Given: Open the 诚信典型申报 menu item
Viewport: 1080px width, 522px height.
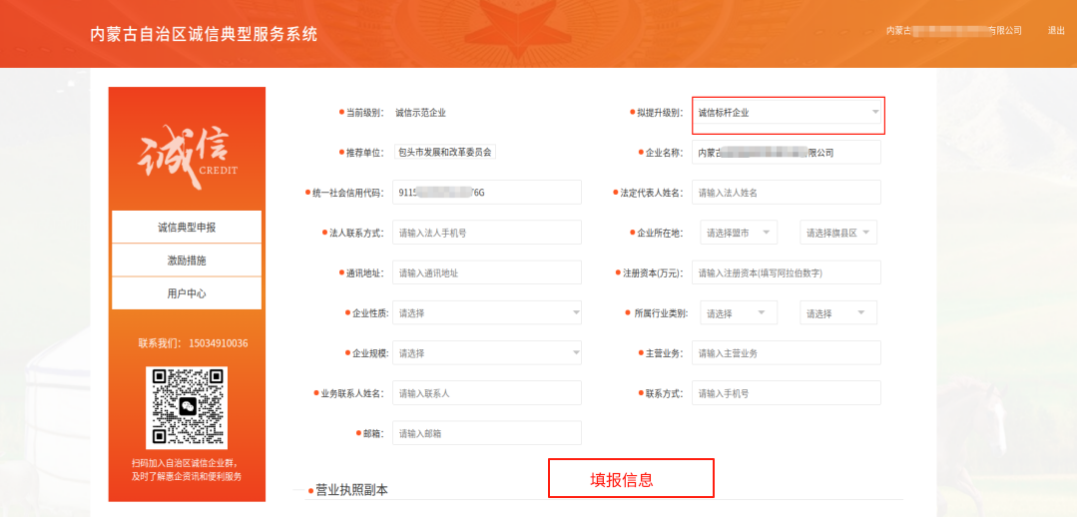Looking at the screenshot, I should click(x=187, y=227).
